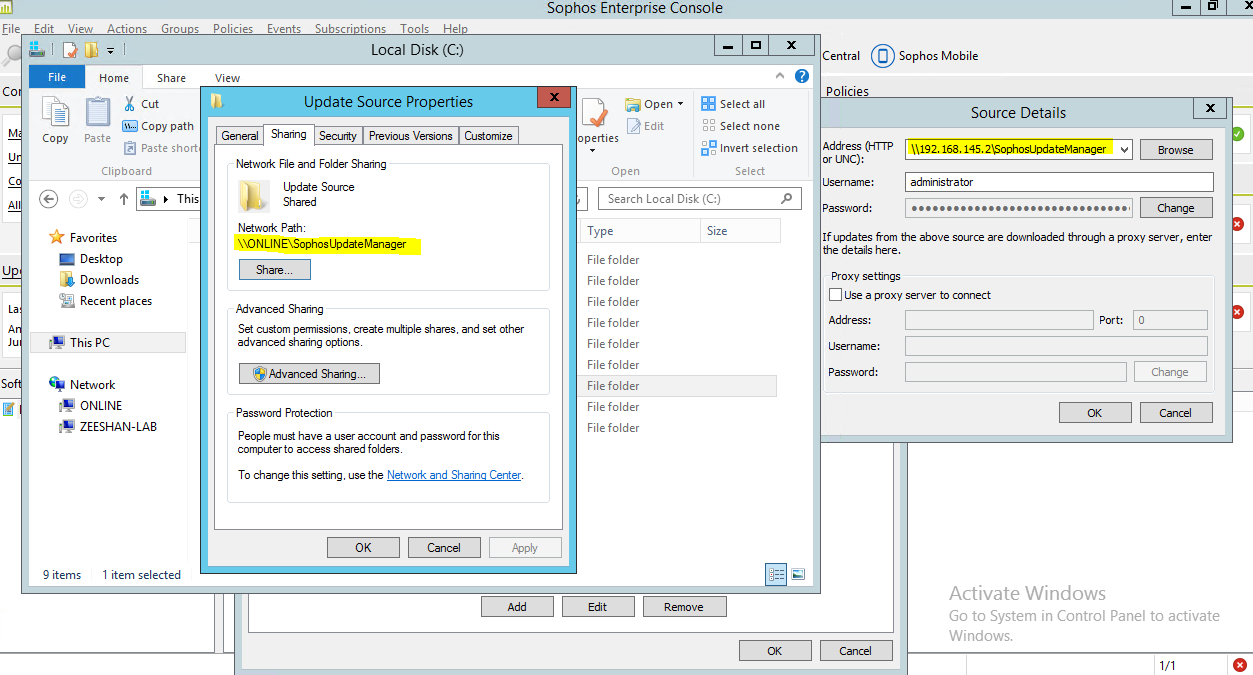This screenshot has width=1253, height=675.
Task: Sort by the Type column header
Action: 640,231
